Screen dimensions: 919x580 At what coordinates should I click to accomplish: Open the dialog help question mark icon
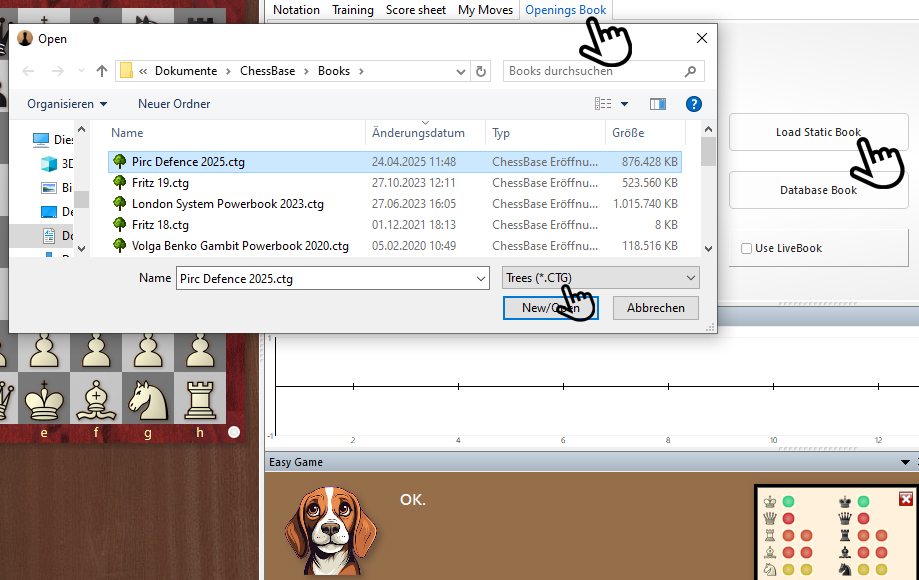693,104
